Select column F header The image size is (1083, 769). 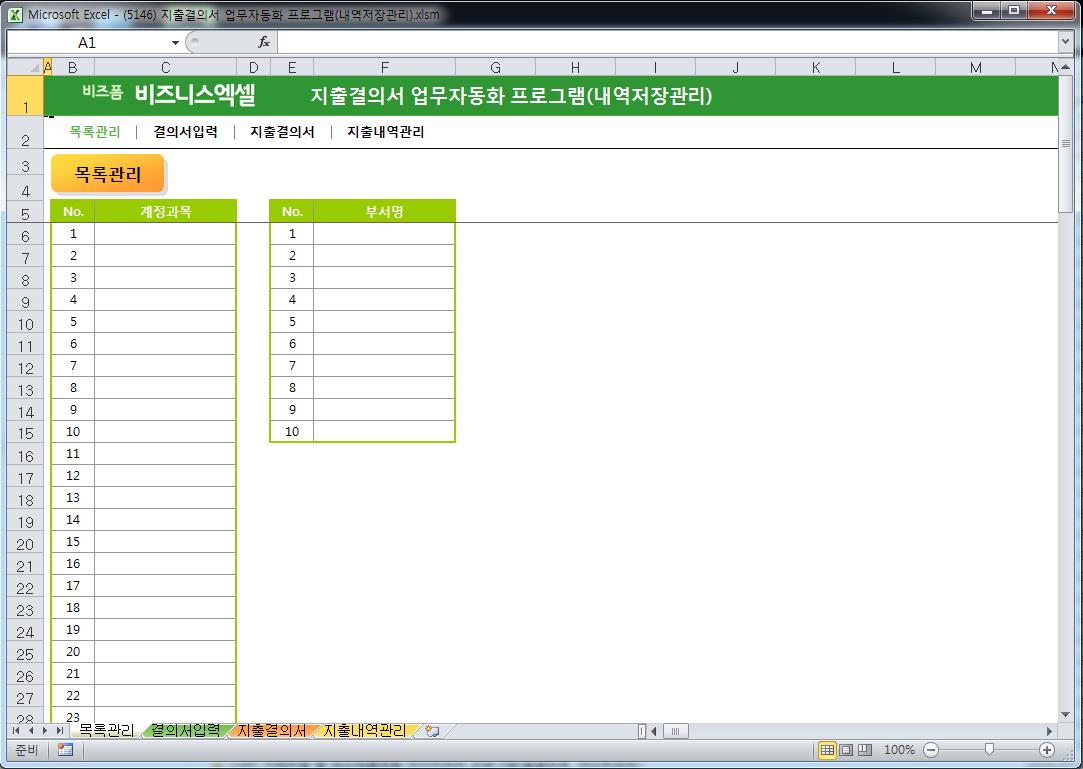tap(384, 67)
